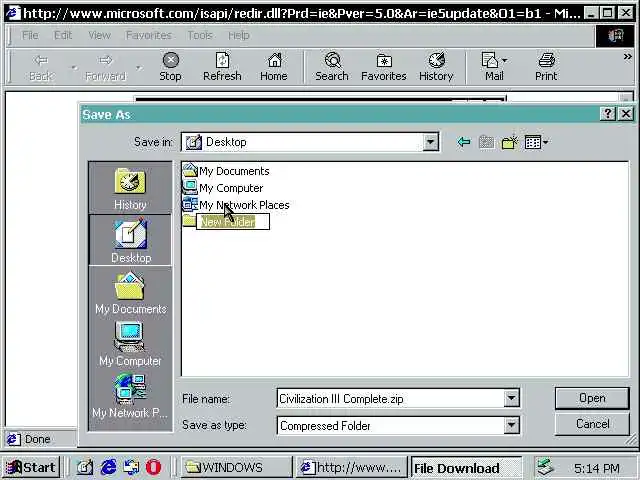Expand the Save in Desktop dropdown
Viewport: 640px width, 480px height.
tap(430, 142)
